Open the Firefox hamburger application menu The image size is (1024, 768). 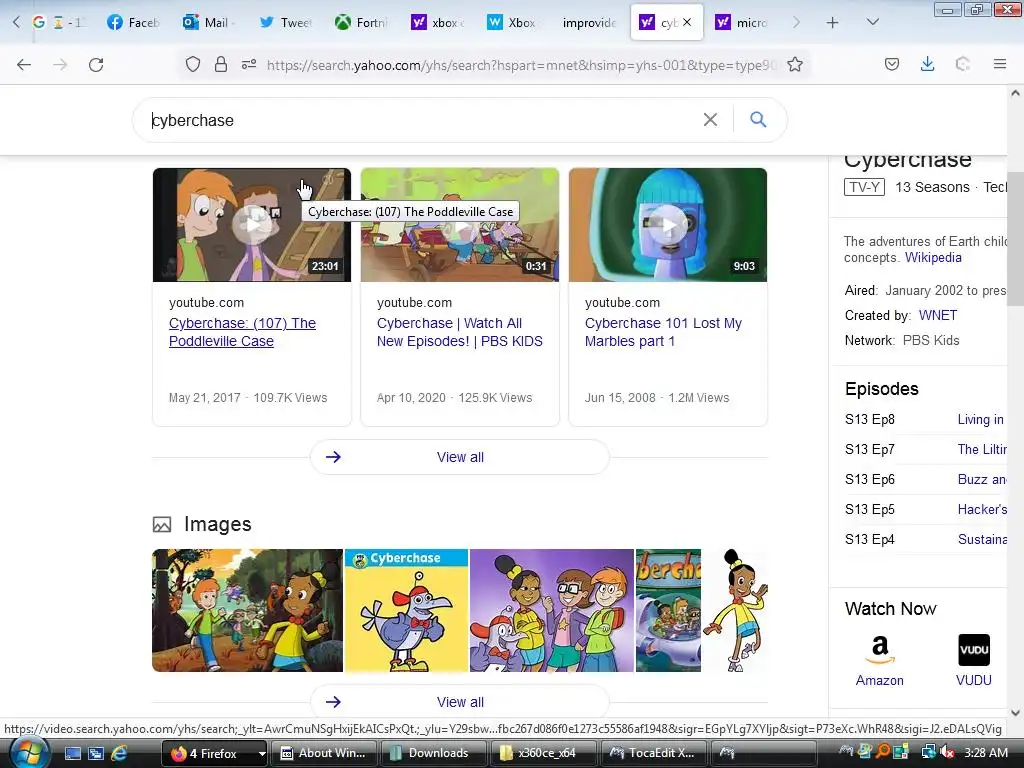point(1000,65)
